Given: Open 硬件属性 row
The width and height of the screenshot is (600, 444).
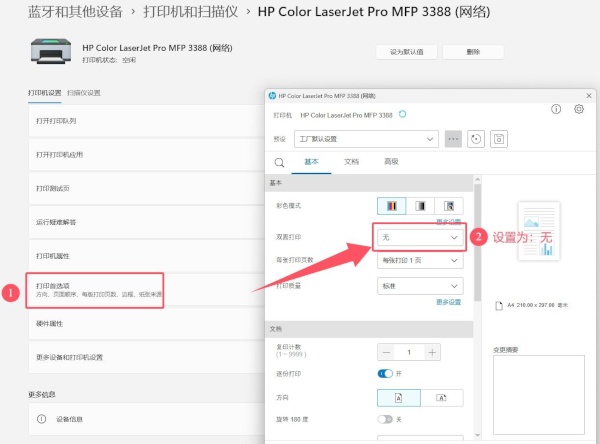Looking at the screenshot, I should pyautogui.click(x=147, y=324).
